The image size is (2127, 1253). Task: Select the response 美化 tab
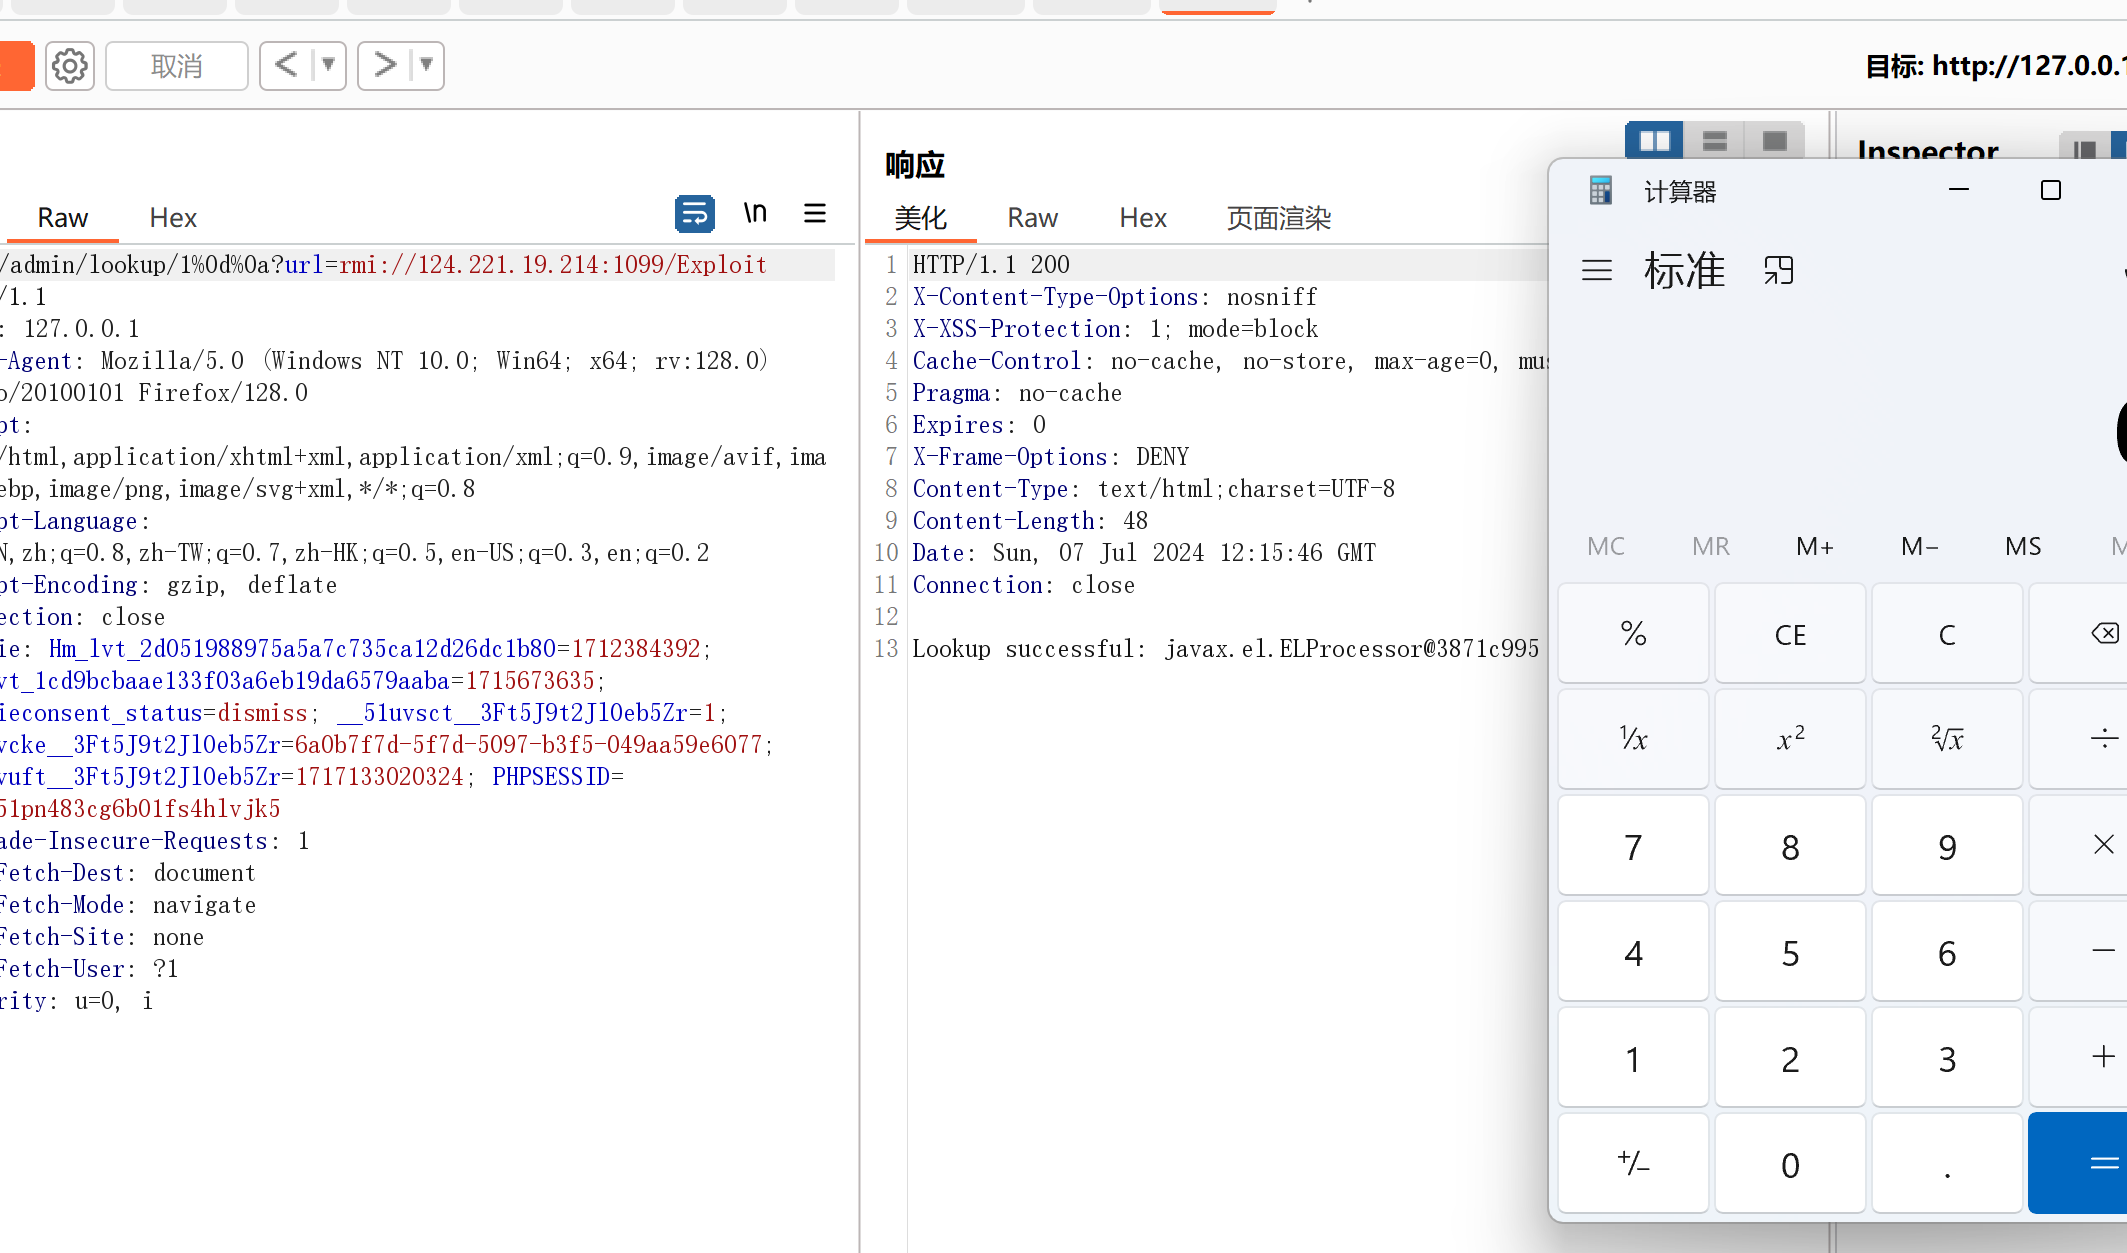920,218
